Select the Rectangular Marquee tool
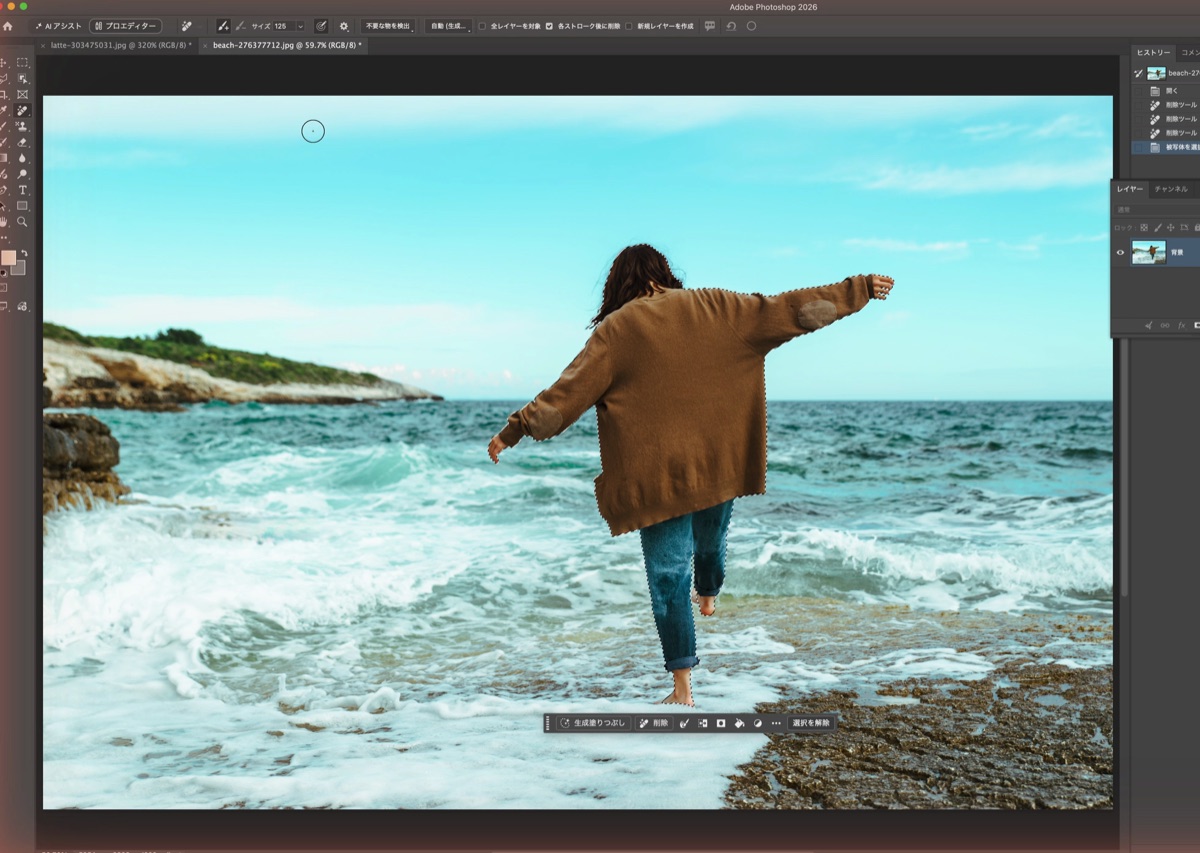Screen dimensions: 1200x853 coord(22,62)
